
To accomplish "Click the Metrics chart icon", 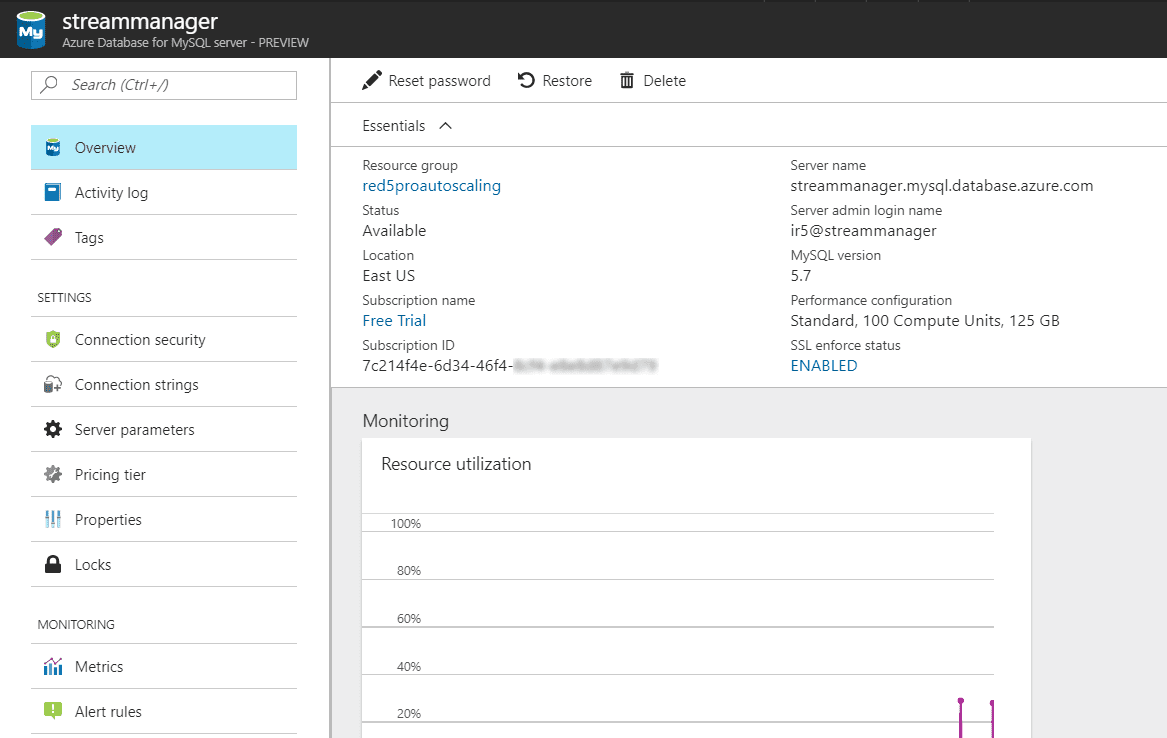I will pyautogui.click(x=53, y=667).
